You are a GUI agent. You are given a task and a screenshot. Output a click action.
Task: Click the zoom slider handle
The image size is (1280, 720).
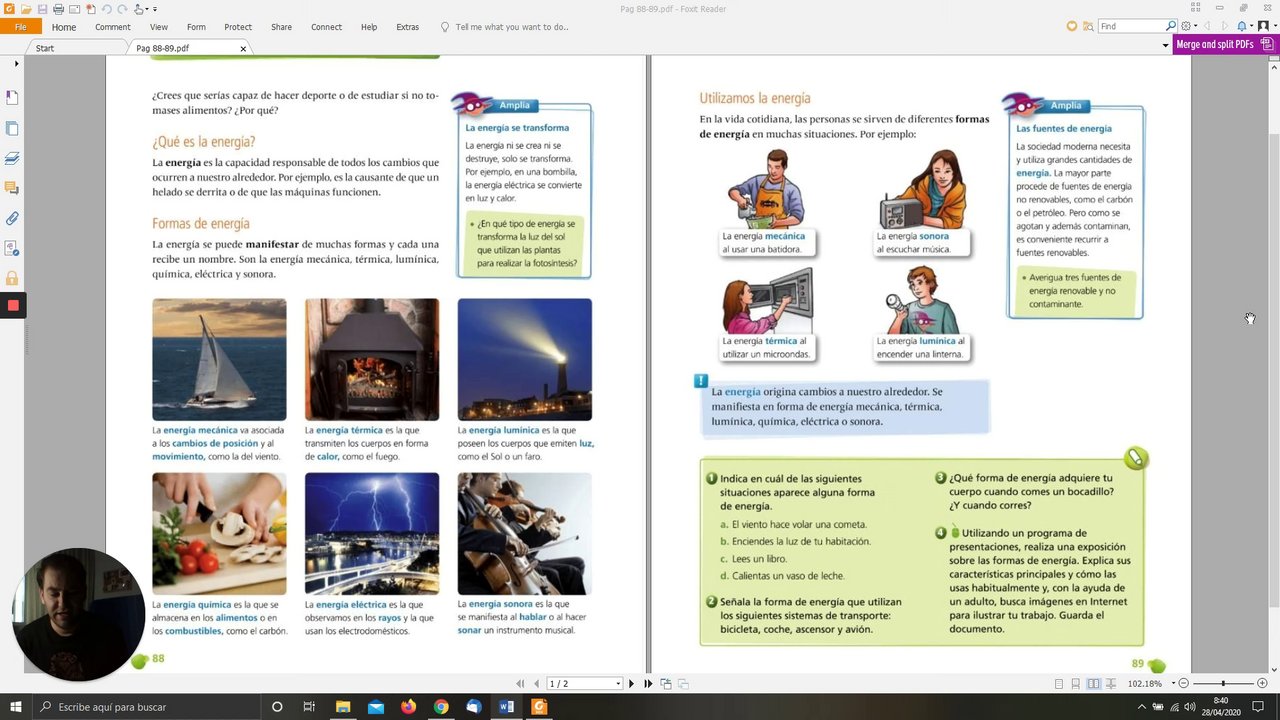point(1223,683)
